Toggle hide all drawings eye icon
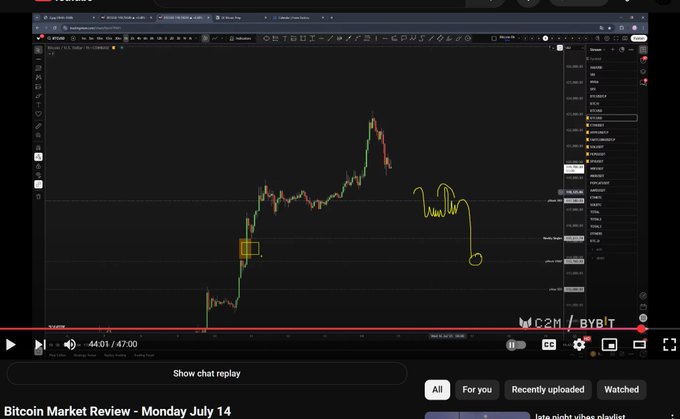680x419 pixels. (x=38, y=175)
